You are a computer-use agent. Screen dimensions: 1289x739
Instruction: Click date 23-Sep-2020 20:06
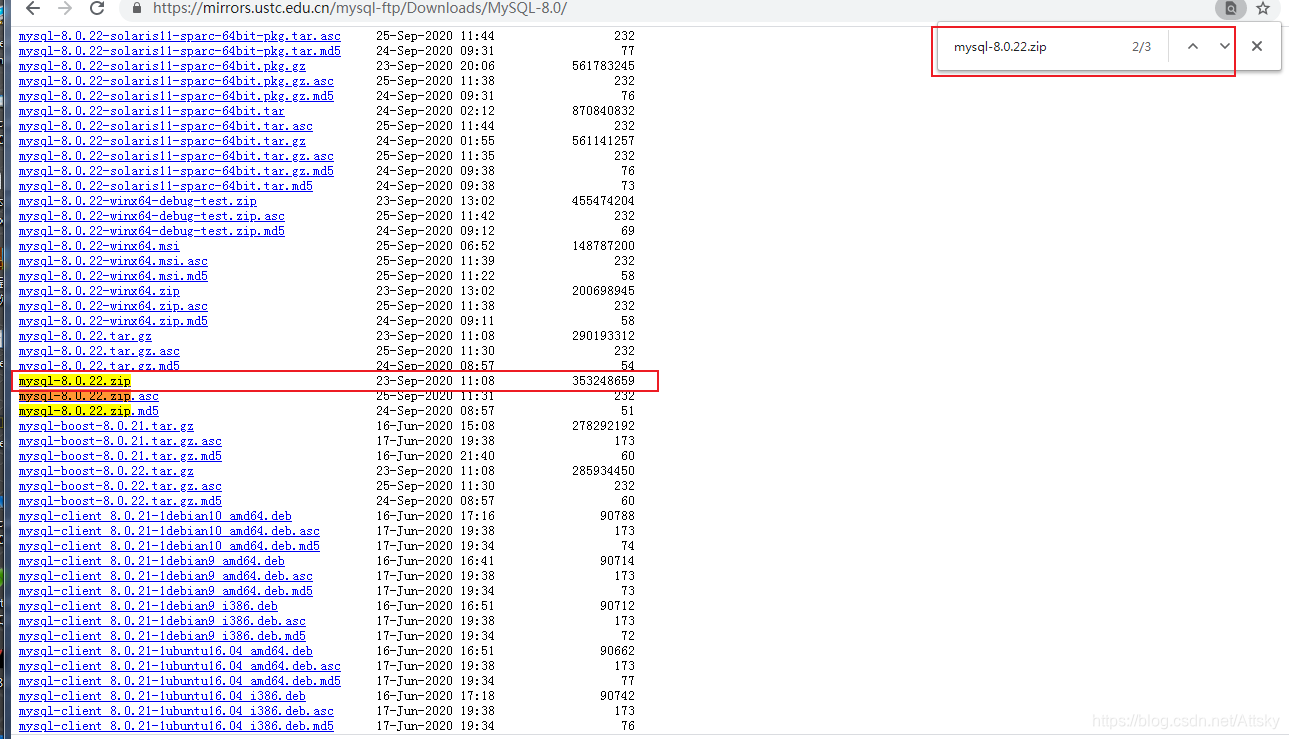(x=435, y=66)
